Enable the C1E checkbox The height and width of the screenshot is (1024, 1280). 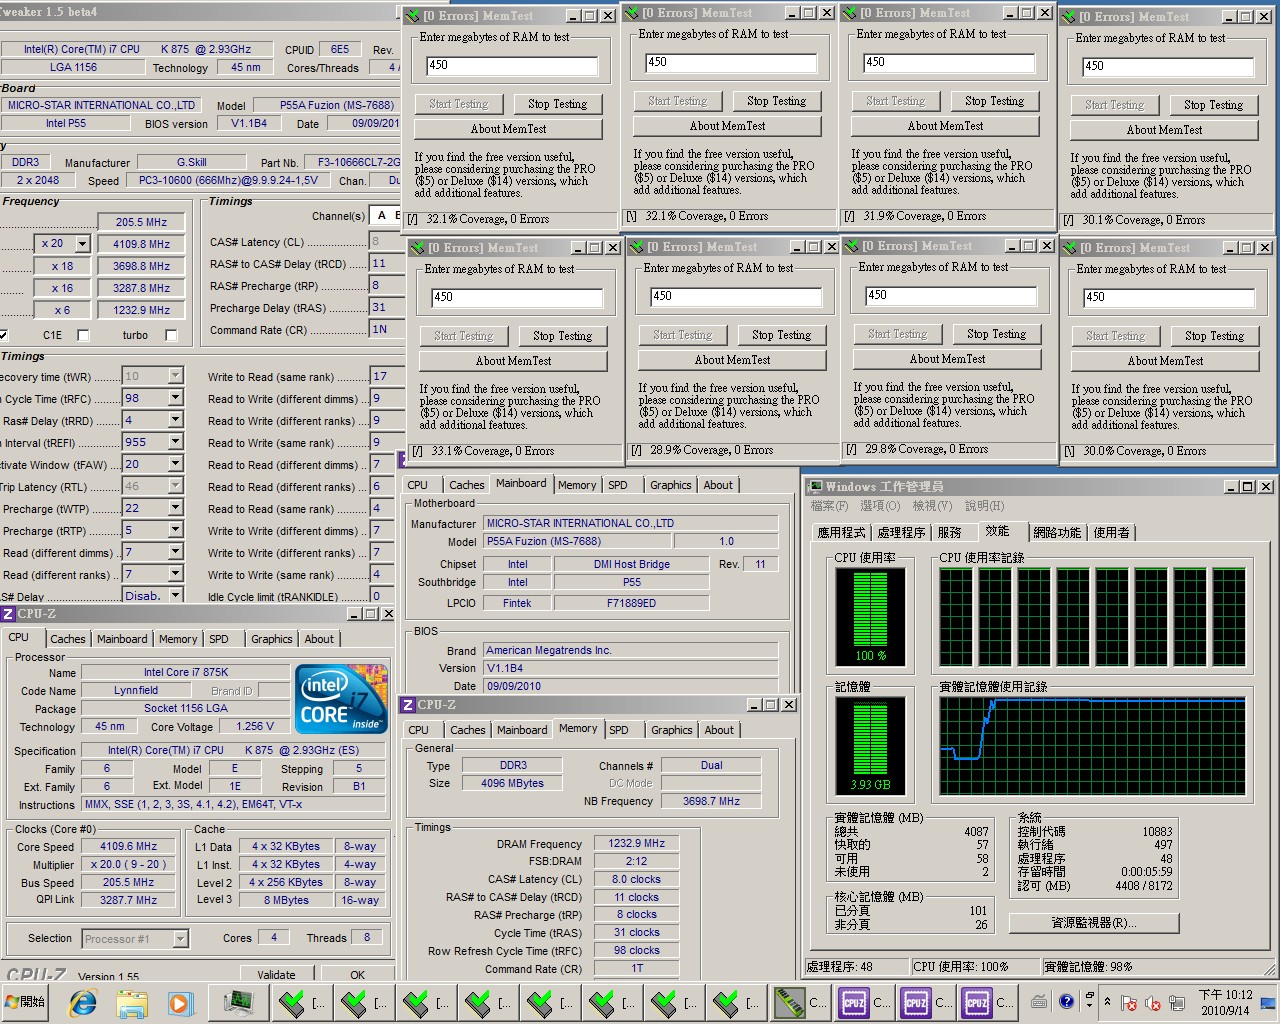tap(84, 336)
